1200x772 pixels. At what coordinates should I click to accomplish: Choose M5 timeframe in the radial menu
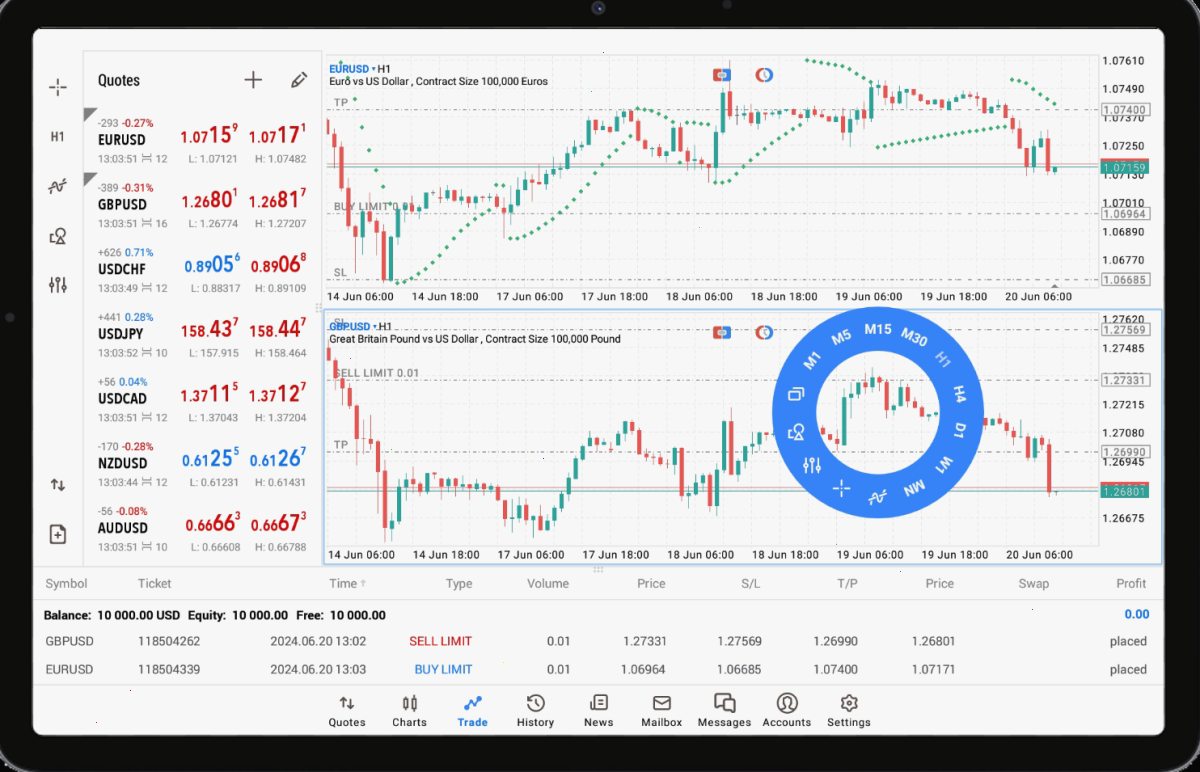[x=841, y=337]
